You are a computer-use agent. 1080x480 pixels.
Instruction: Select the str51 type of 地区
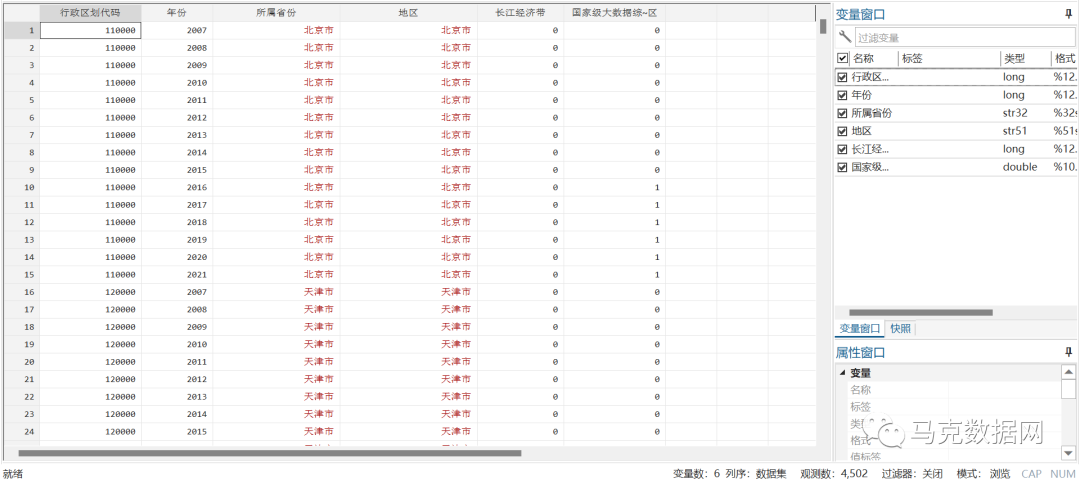coord(1017,131)
